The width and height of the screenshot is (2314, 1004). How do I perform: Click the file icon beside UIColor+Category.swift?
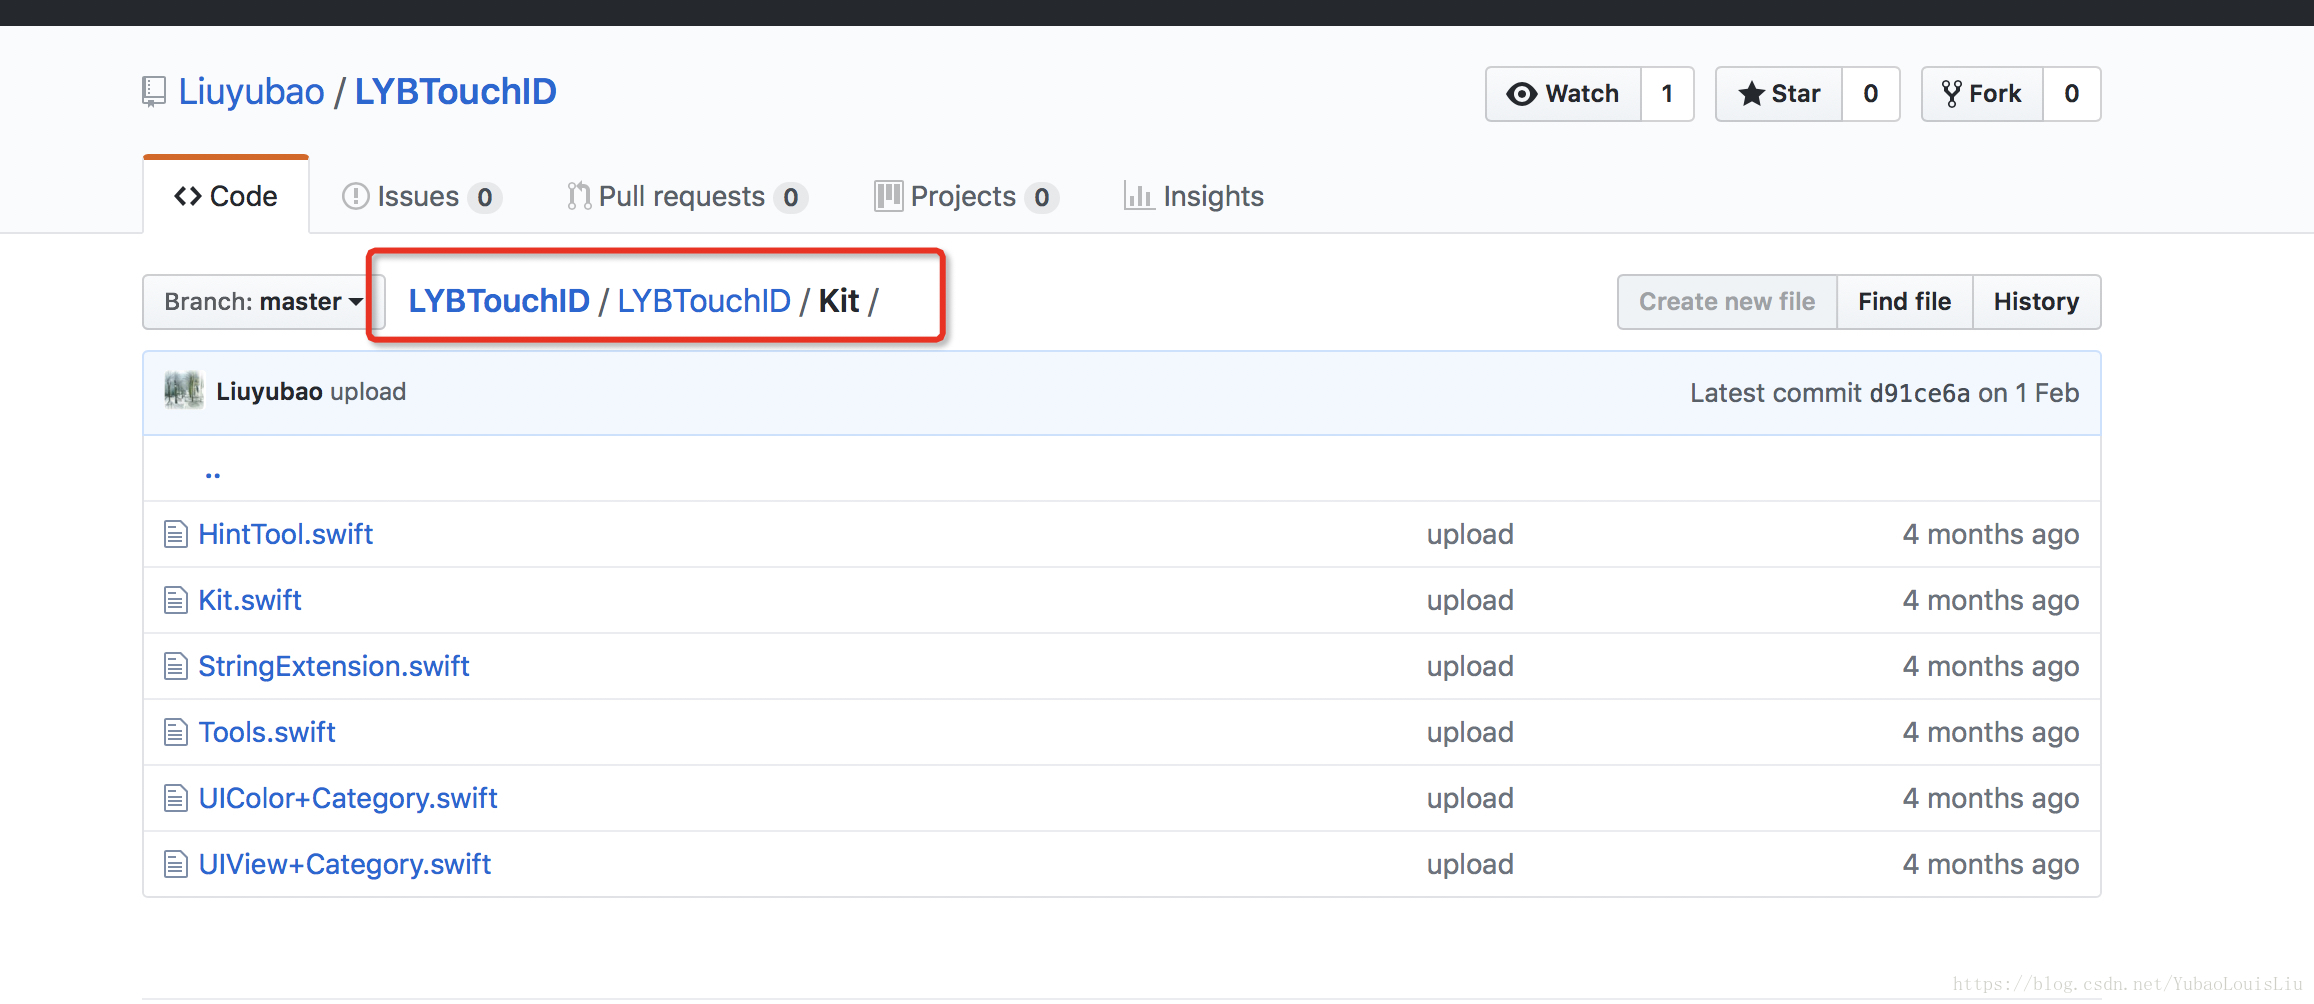coord(176,799)
